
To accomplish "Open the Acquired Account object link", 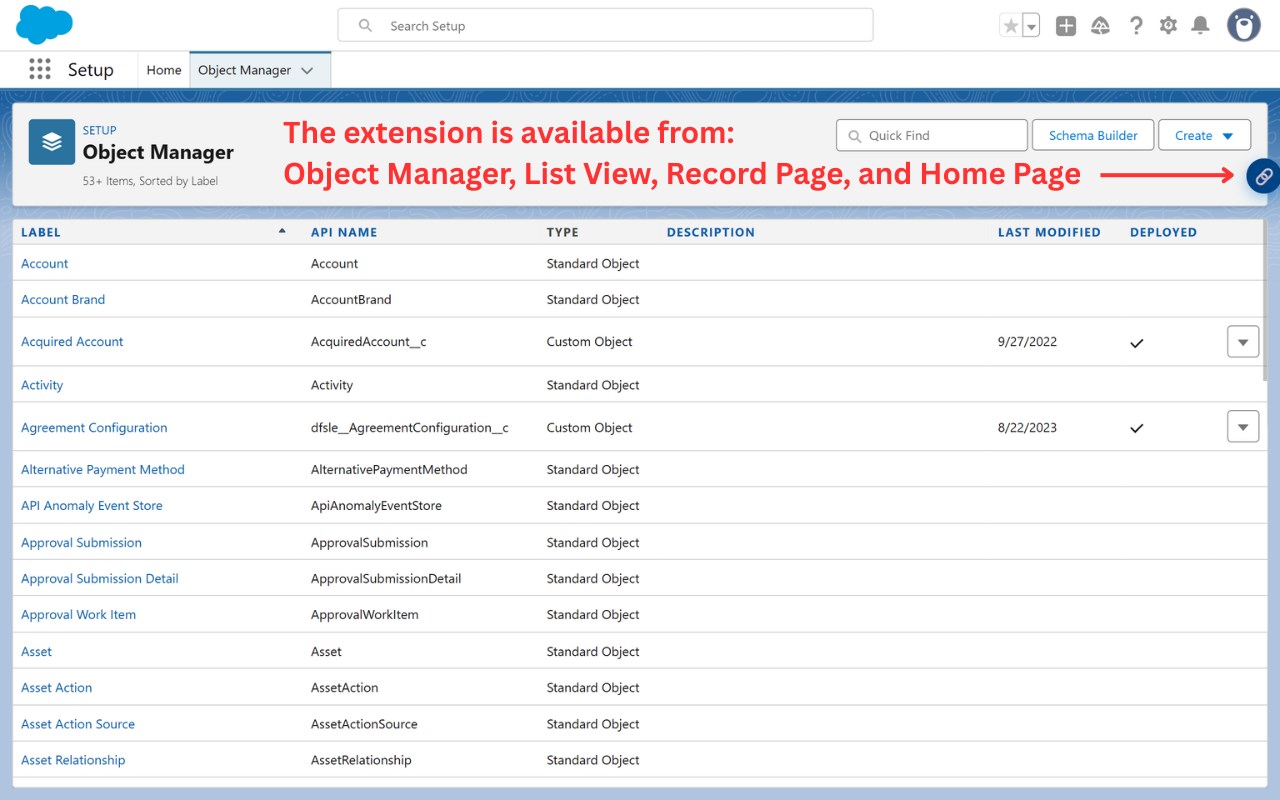I will [72, 341].
